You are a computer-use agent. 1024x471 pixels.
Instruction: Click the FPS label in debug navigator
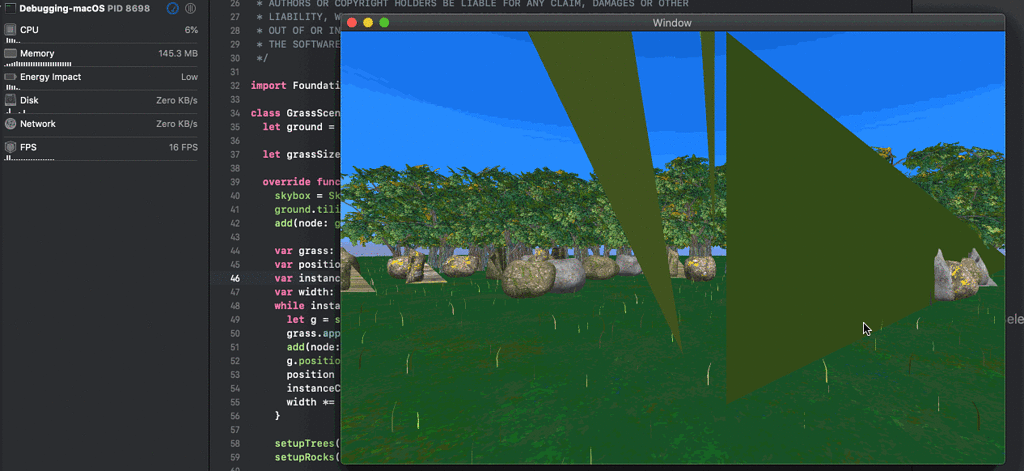(x=28, y=148)
